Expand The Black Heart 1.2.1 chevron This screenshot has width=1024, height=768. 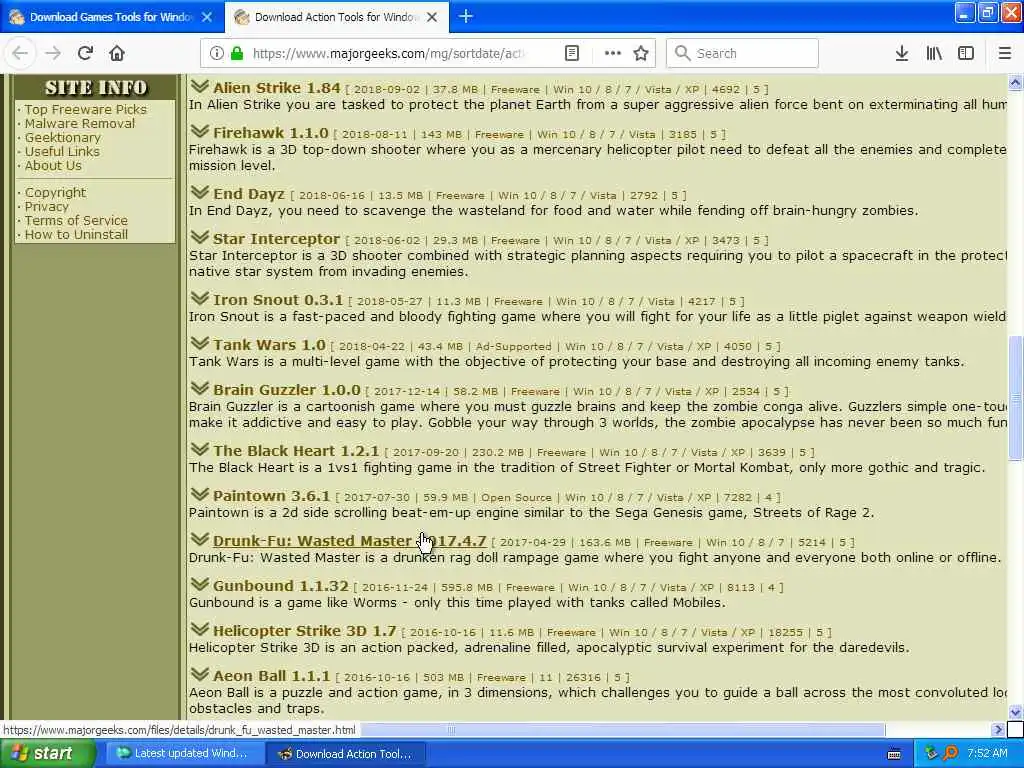pos(199,449)
